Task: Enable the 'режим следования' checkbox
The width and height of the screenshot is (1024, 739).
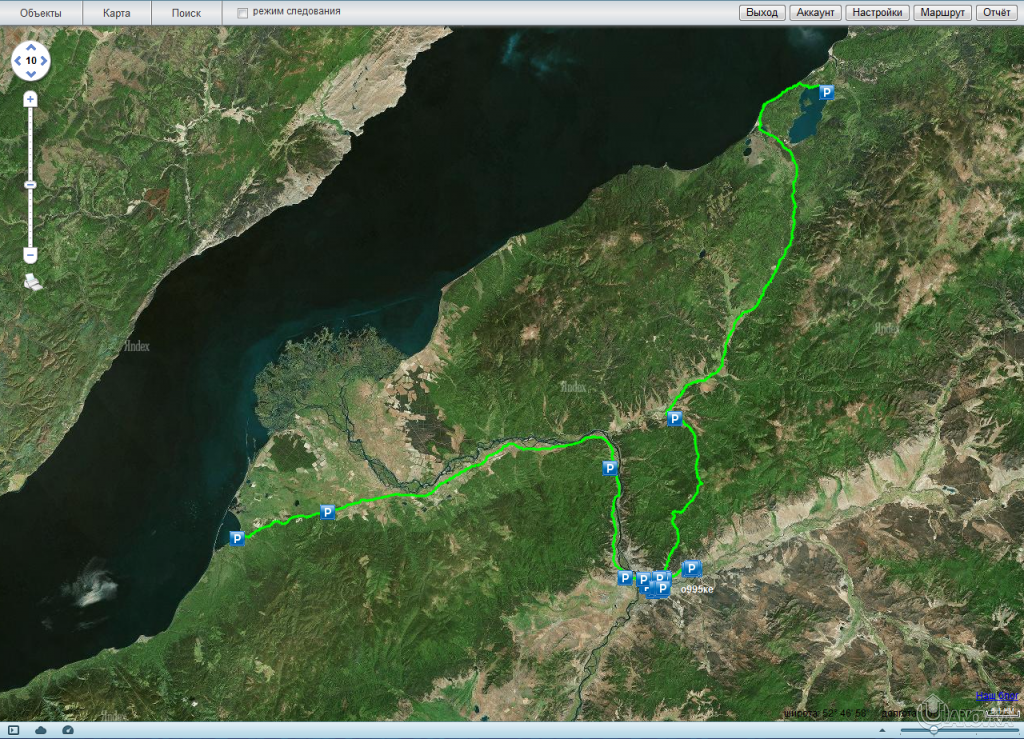Action: point(242,13)
